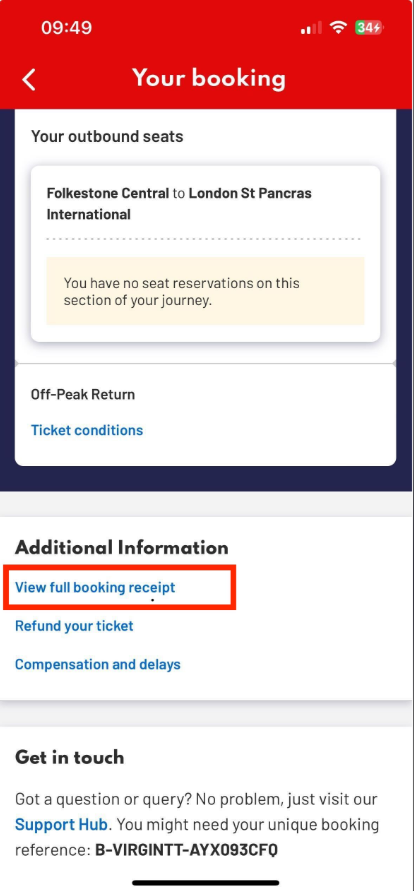Tap the Your booking page title

(x=208, y=79)
